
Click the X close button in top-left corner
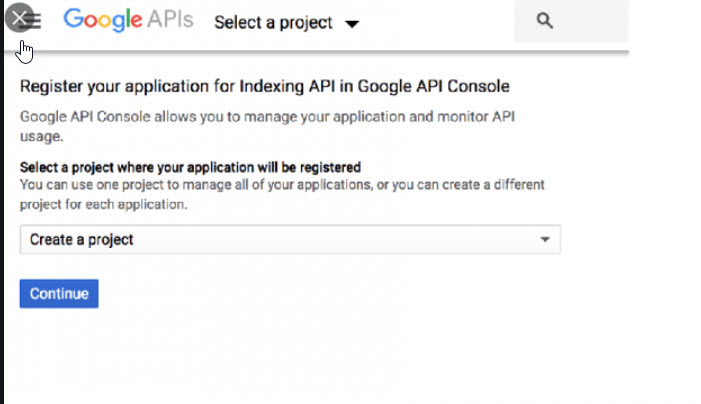pos(17,18)
